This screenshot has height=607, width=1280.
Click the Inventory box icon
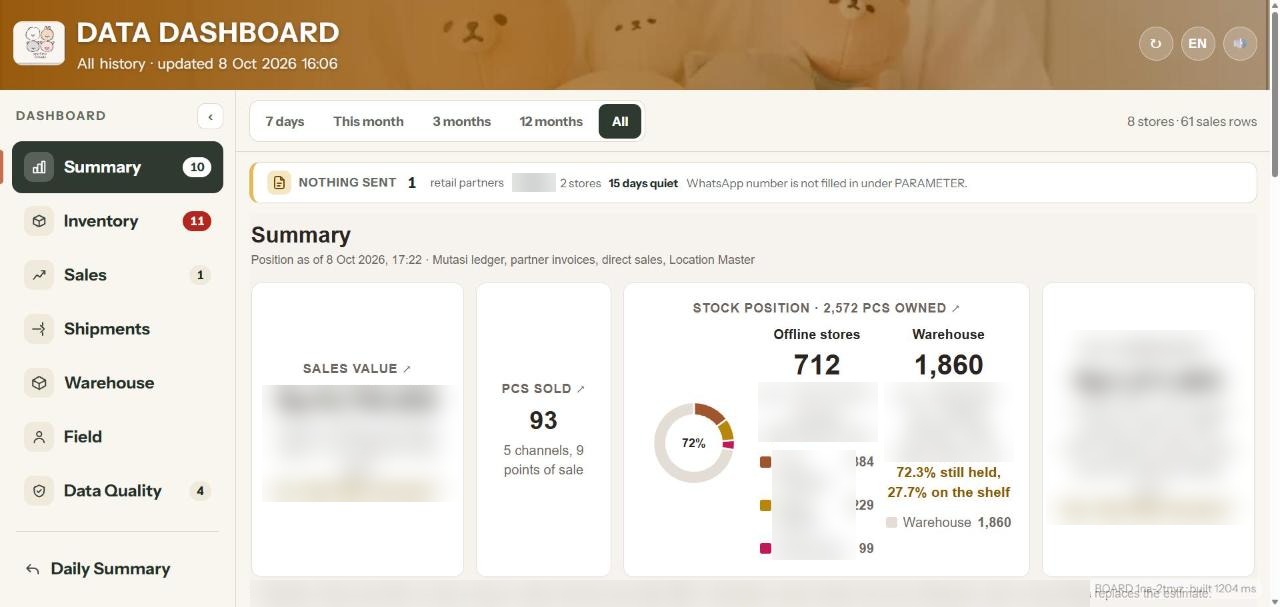click(x=39, y=221)
